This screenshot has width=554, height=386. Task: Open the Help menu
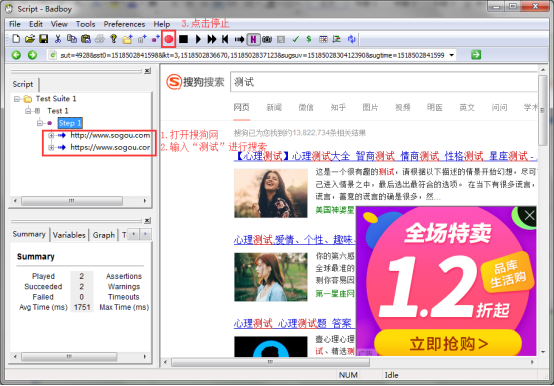coord(162,24)
